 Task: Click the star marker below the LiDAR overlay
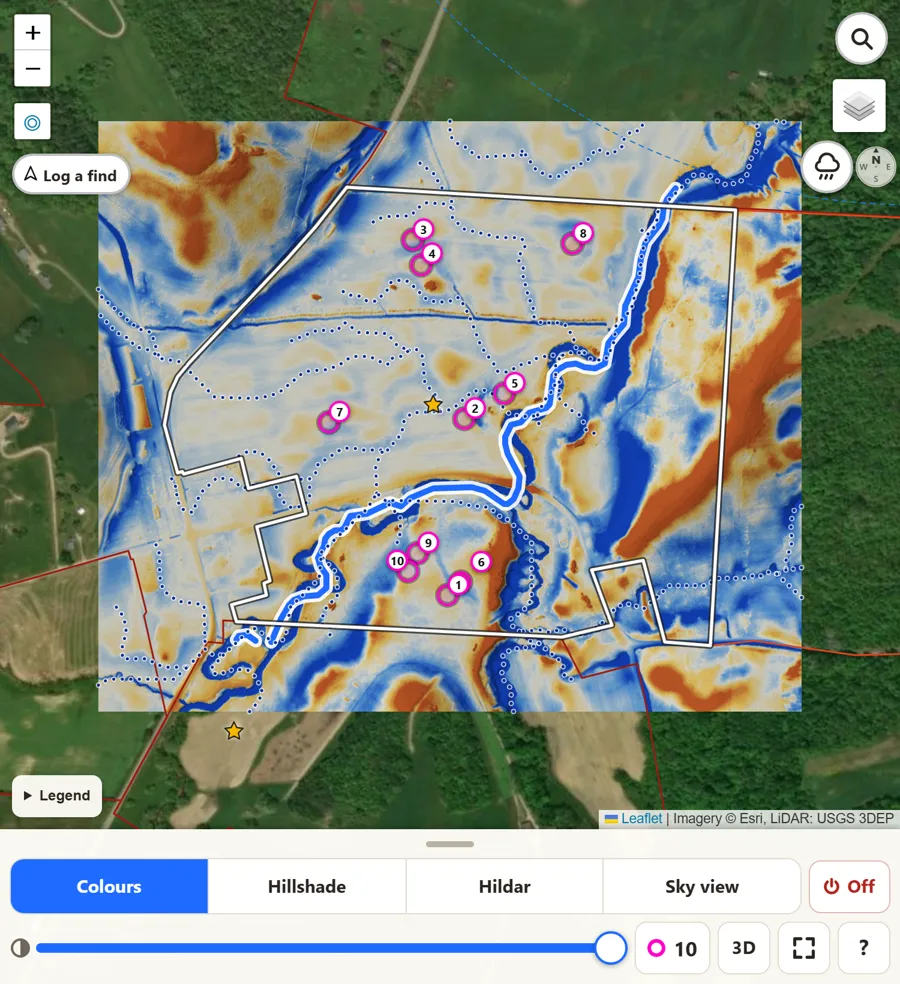(233, 730)
